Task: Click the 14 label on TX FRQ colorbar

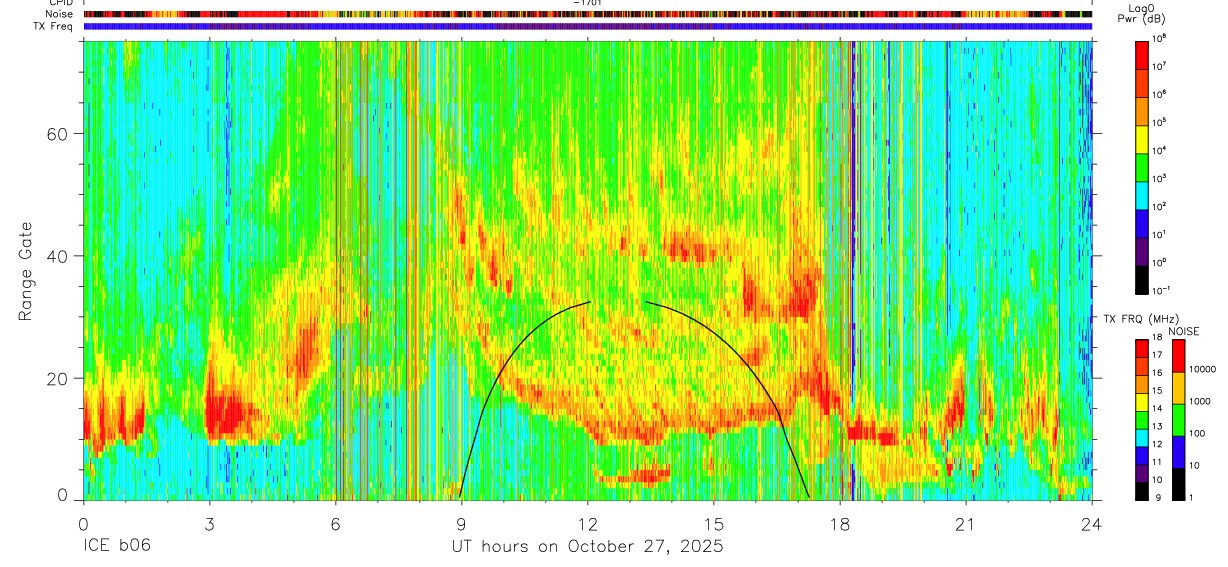Action: click(1157, 411)
